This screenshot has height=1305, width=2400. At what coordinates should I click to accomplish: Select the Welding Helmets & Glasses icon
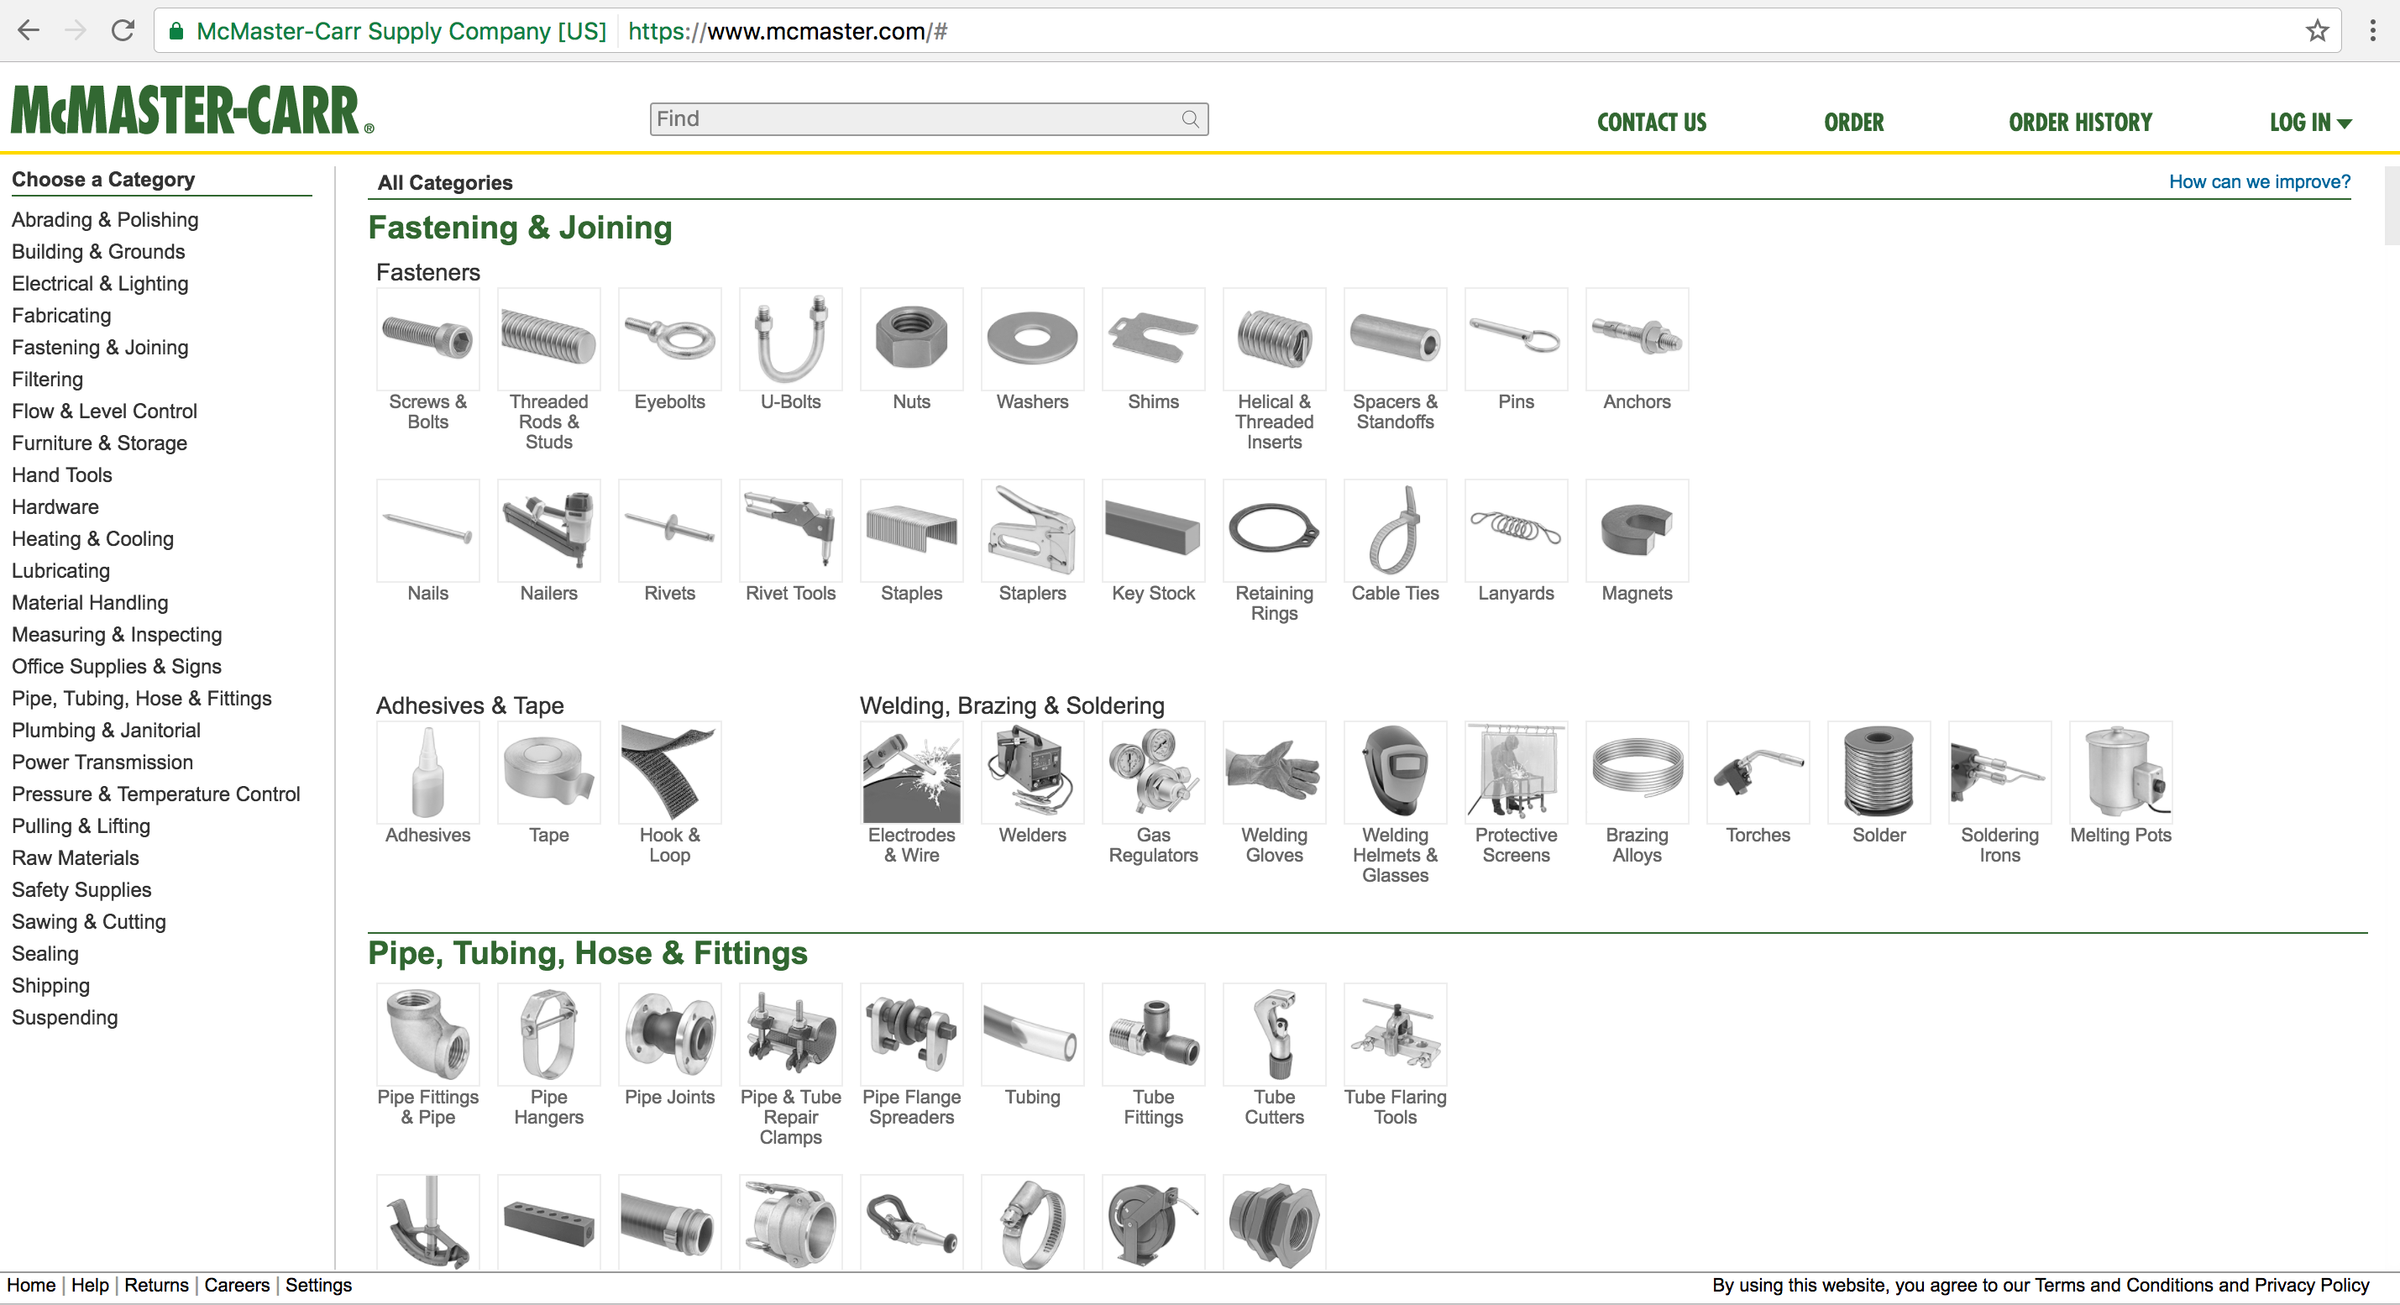[1395, 772]
